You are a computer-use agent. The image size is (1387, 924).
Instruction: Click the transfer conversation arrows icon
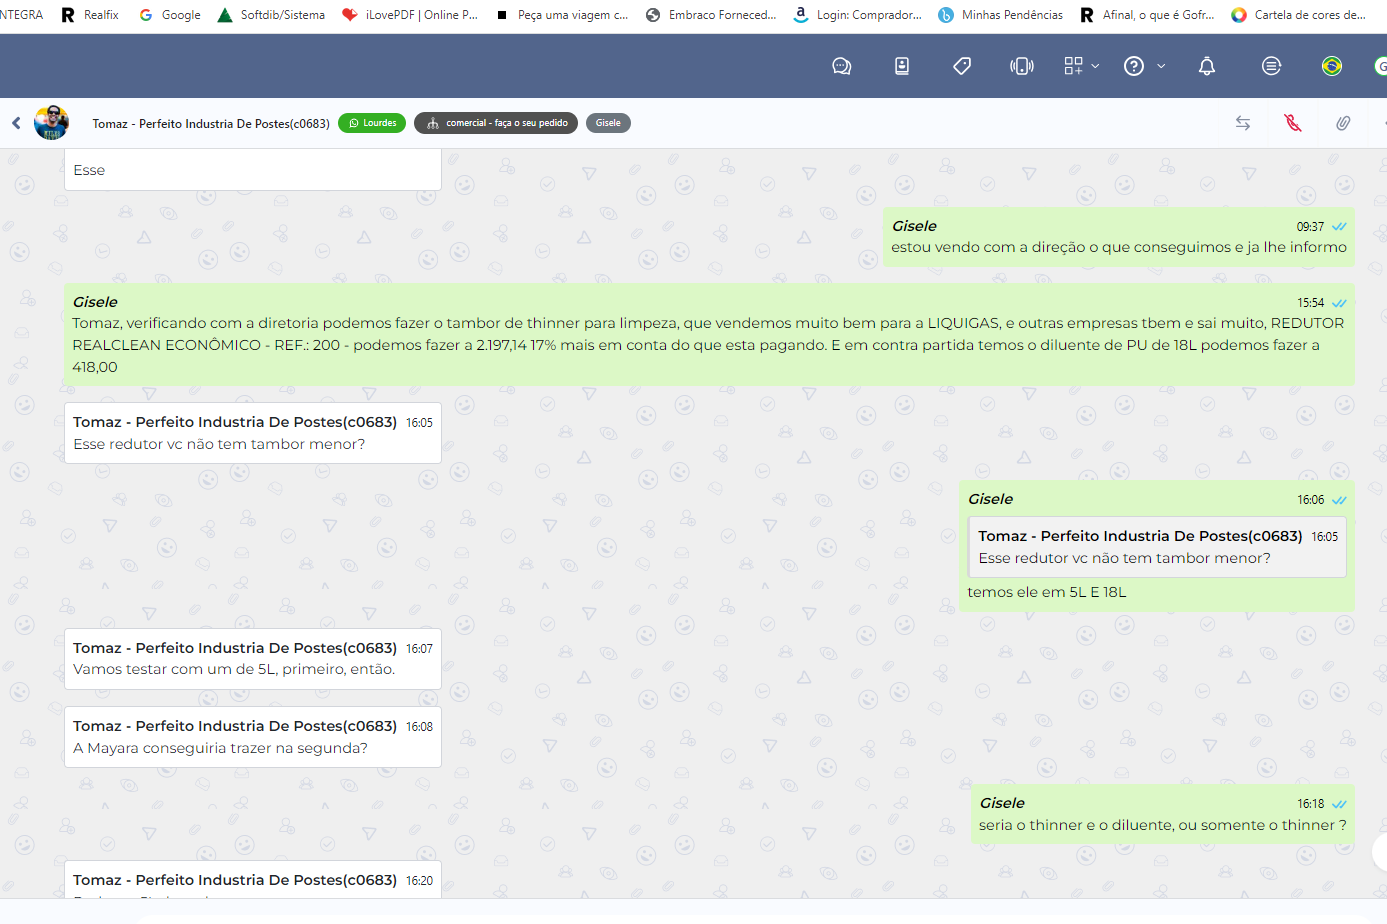click(1243, 123)
